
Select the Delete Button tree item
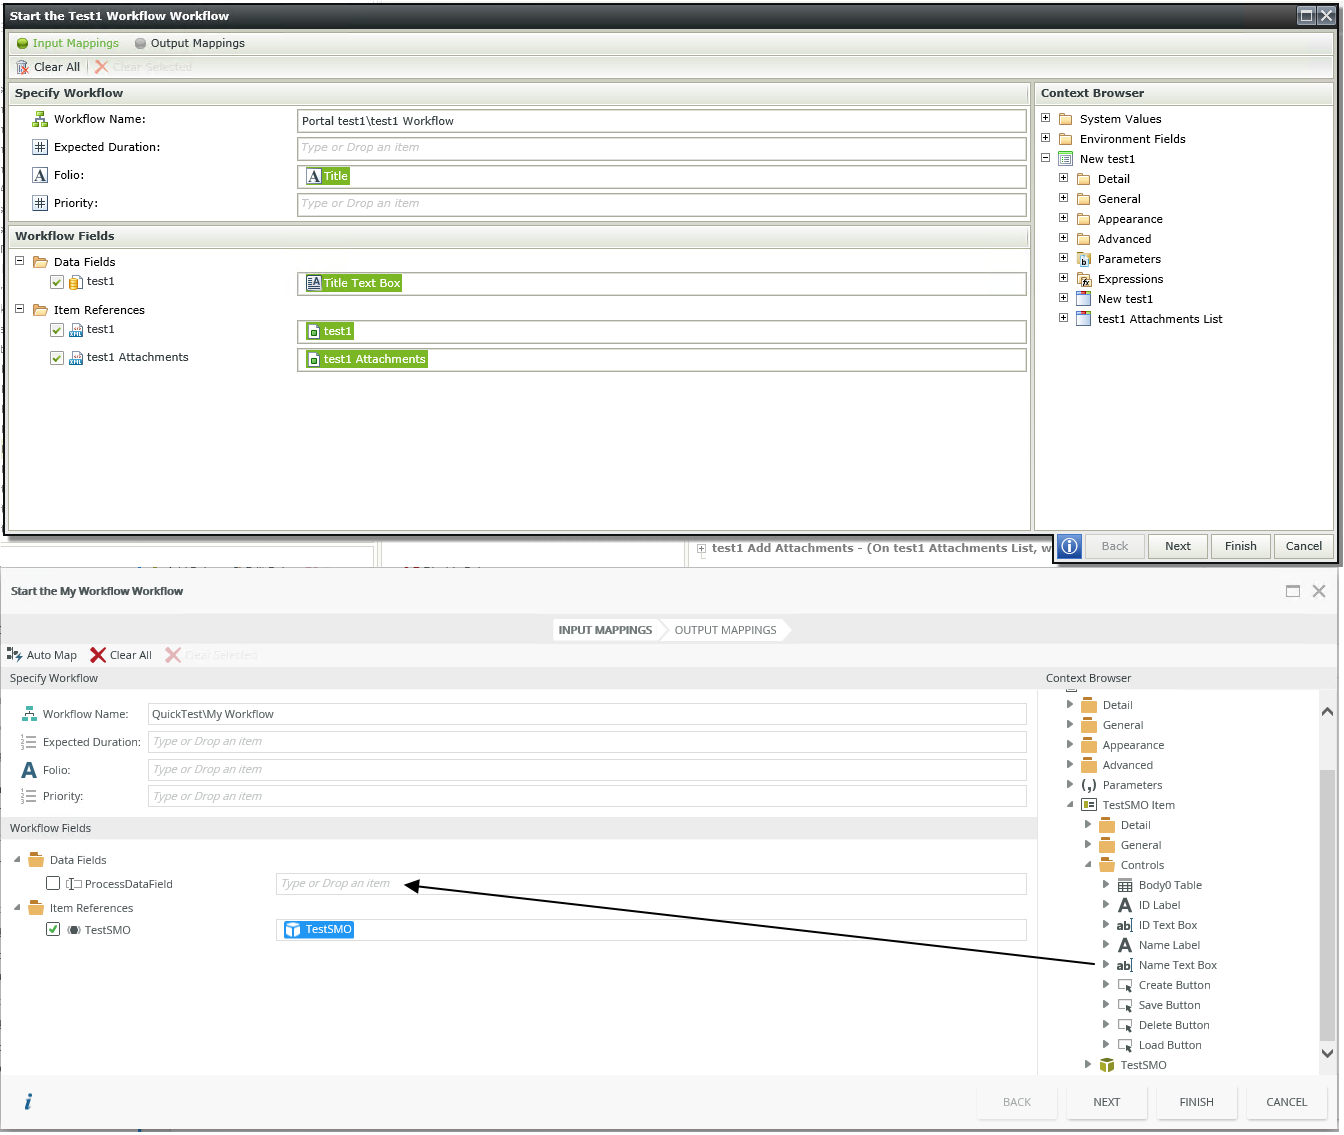[x=1174, y=1025]
